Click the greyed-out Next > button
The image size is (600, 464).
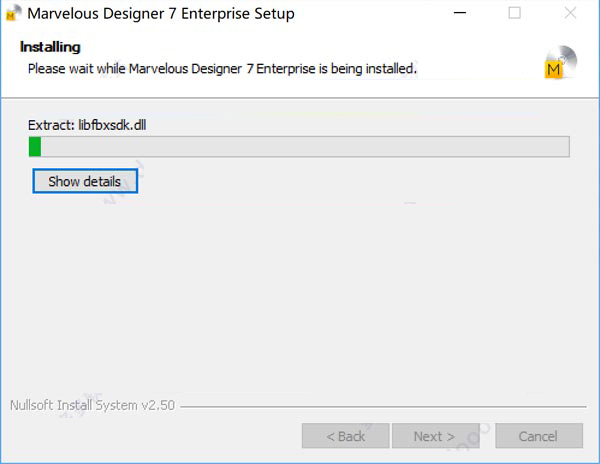[x=434, y=436]
